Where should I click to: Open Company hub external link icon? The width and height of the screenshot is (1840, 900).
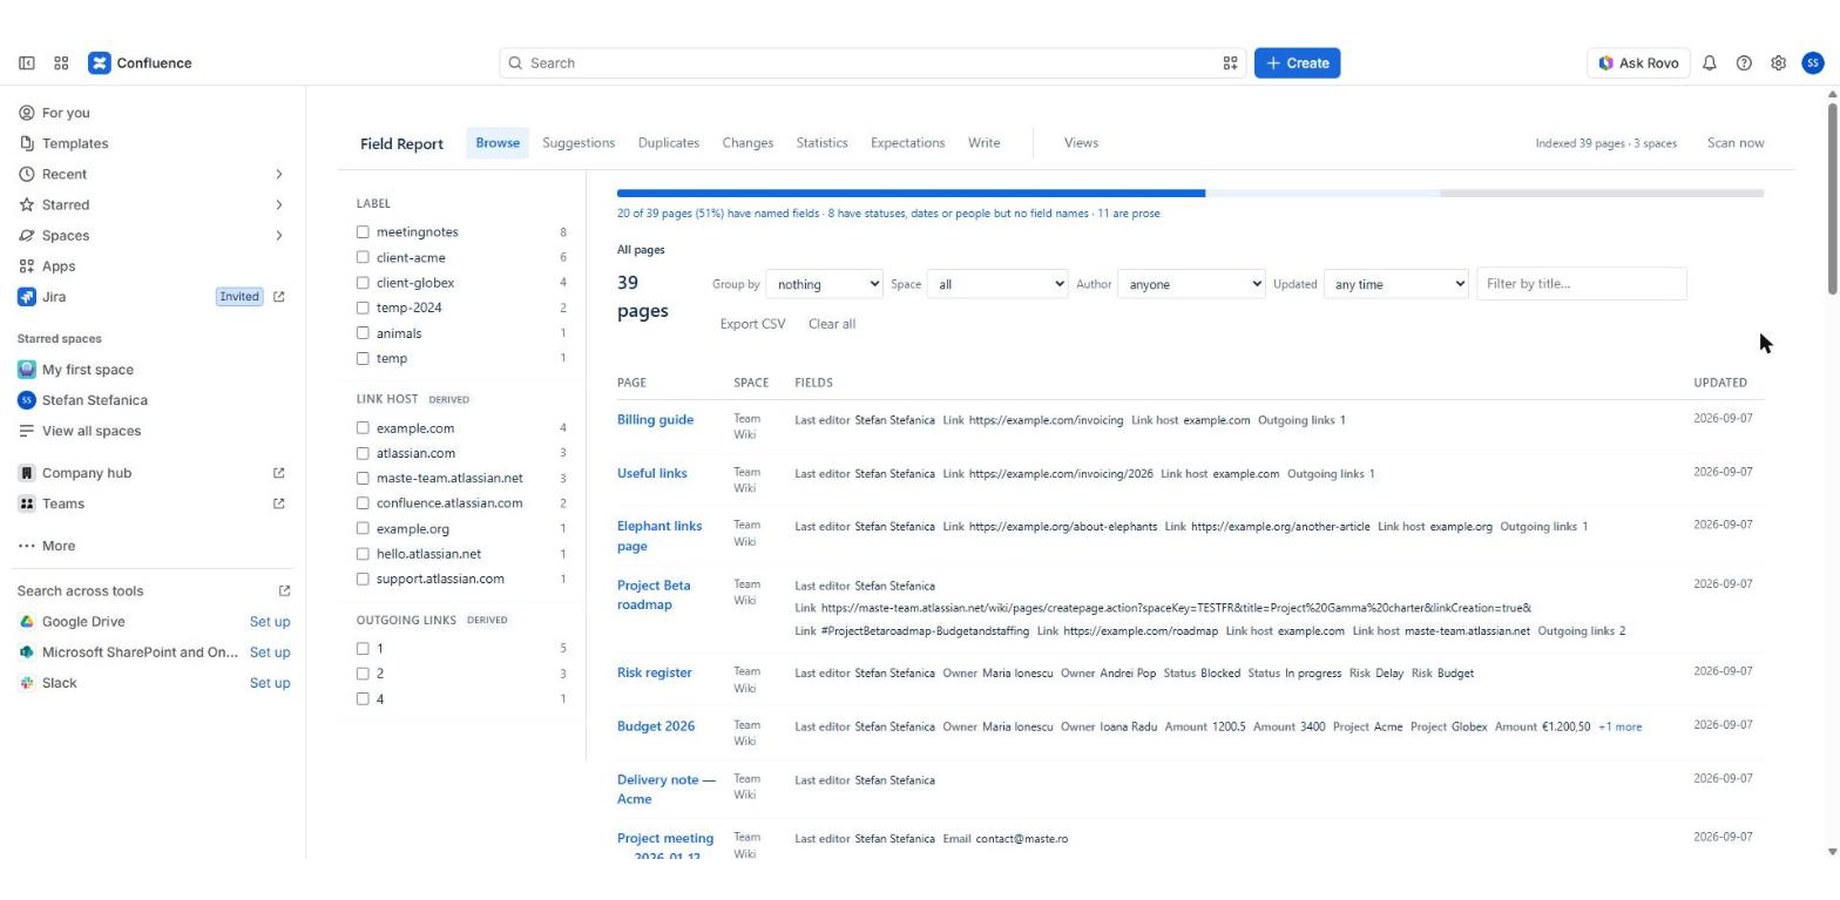pyautogui.click(x=279, y=473)
